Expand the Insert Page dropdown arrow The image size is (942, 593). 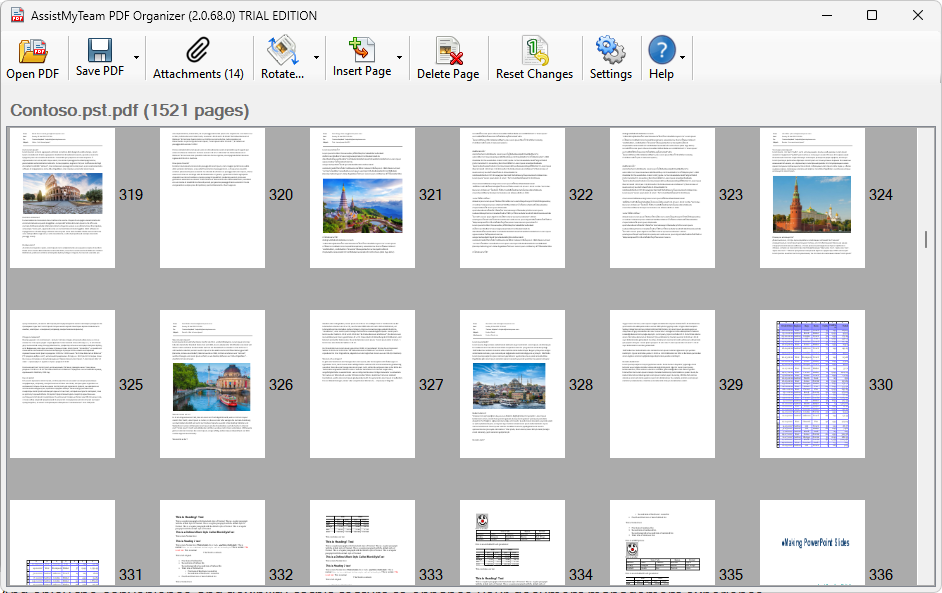coord(400,58)
